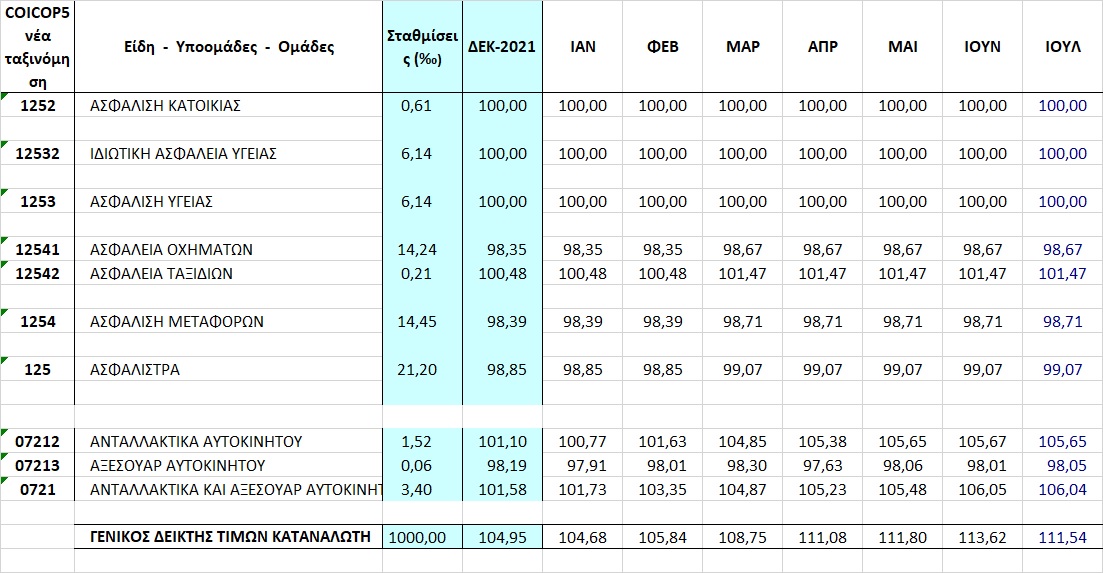1103x573 pixels.
Task: Click the ΜΑΡ value 108,75
Action: tap(743, 537)
